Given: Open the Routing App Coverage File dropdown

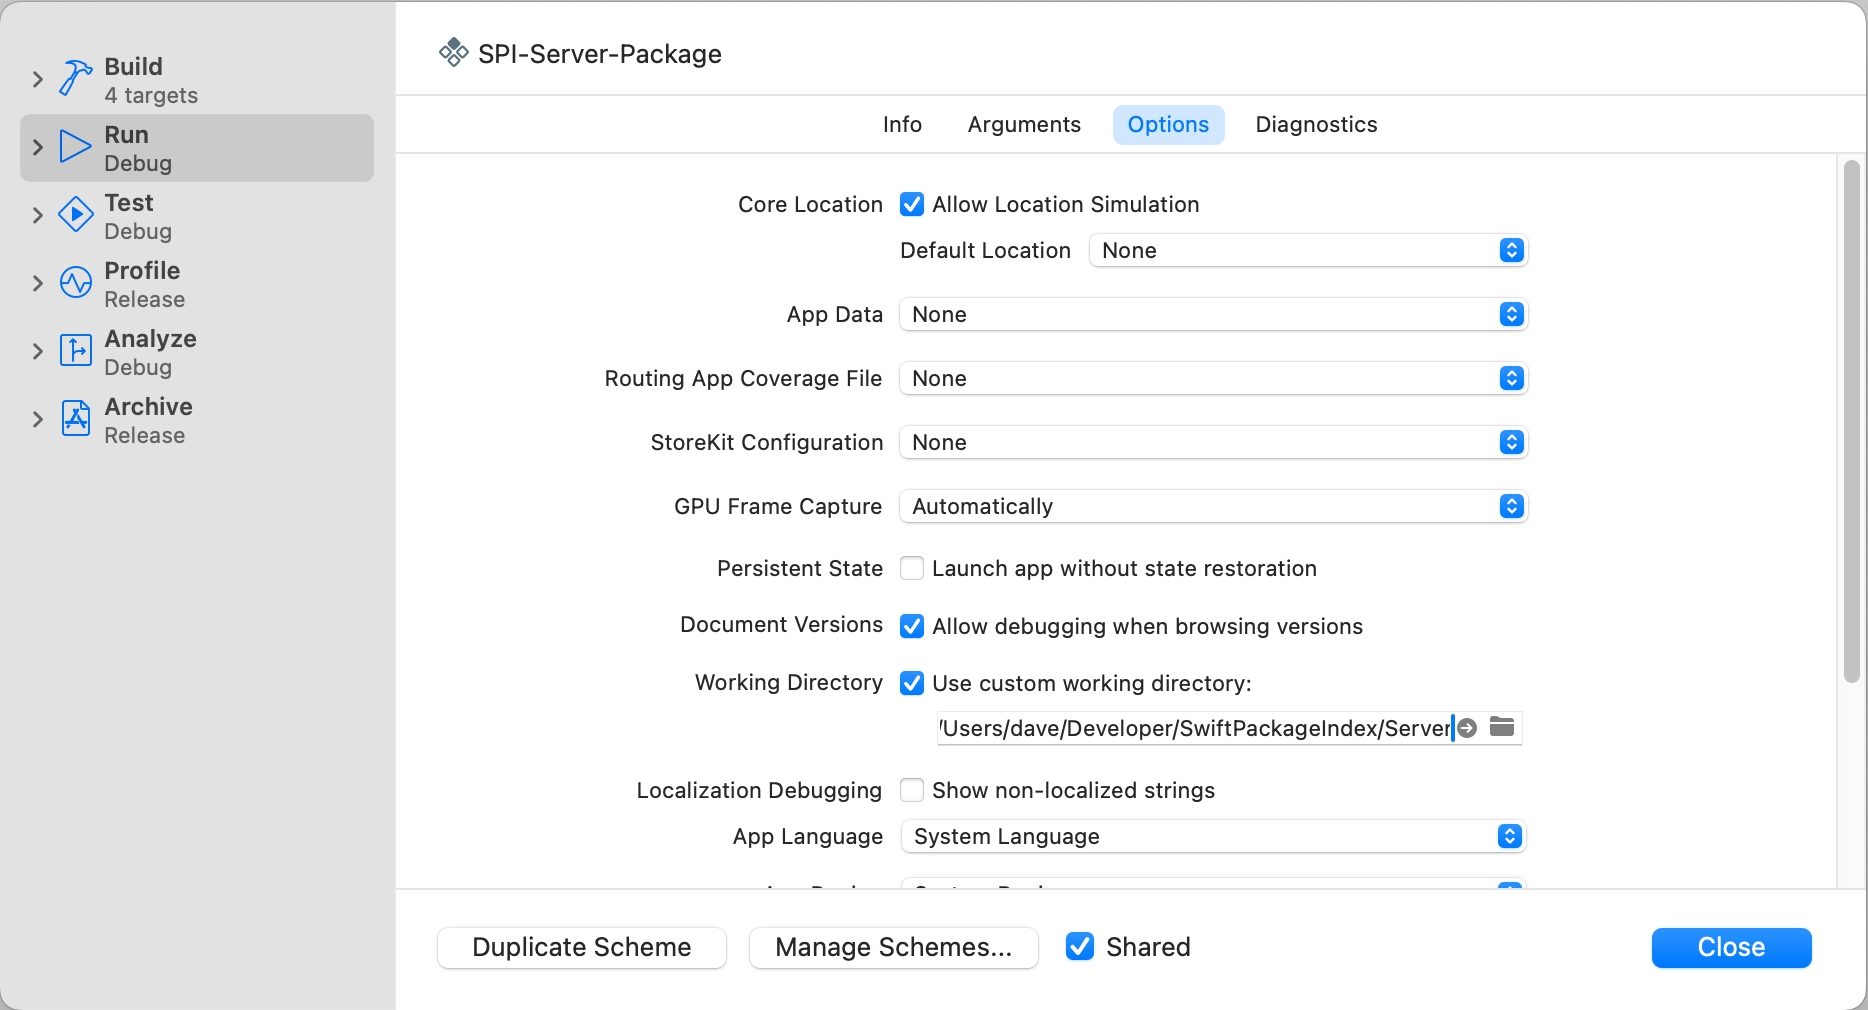Looking at the screenshot, I should coord(1213,379).
